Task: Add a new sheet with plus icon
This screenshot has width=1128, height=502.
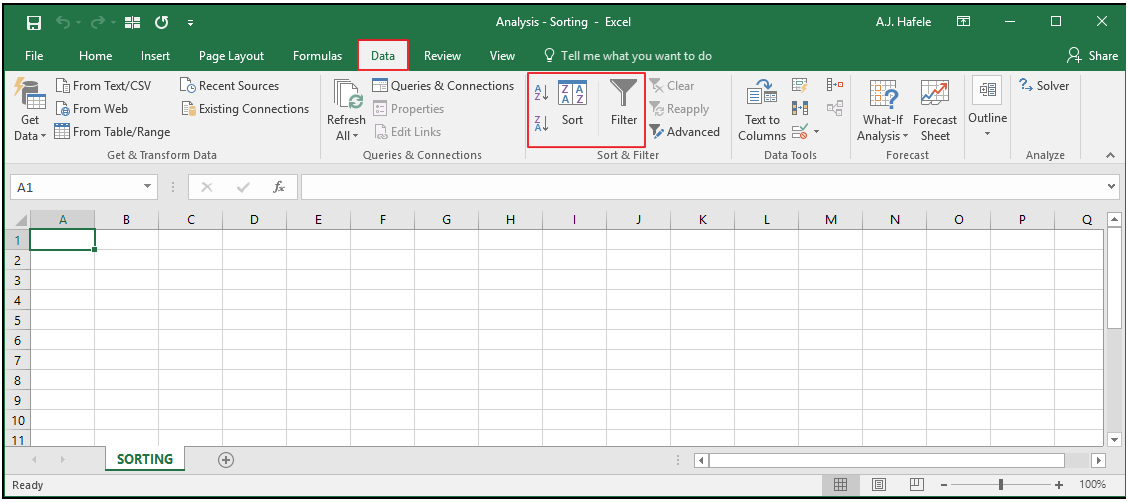Action: point(226,460)
